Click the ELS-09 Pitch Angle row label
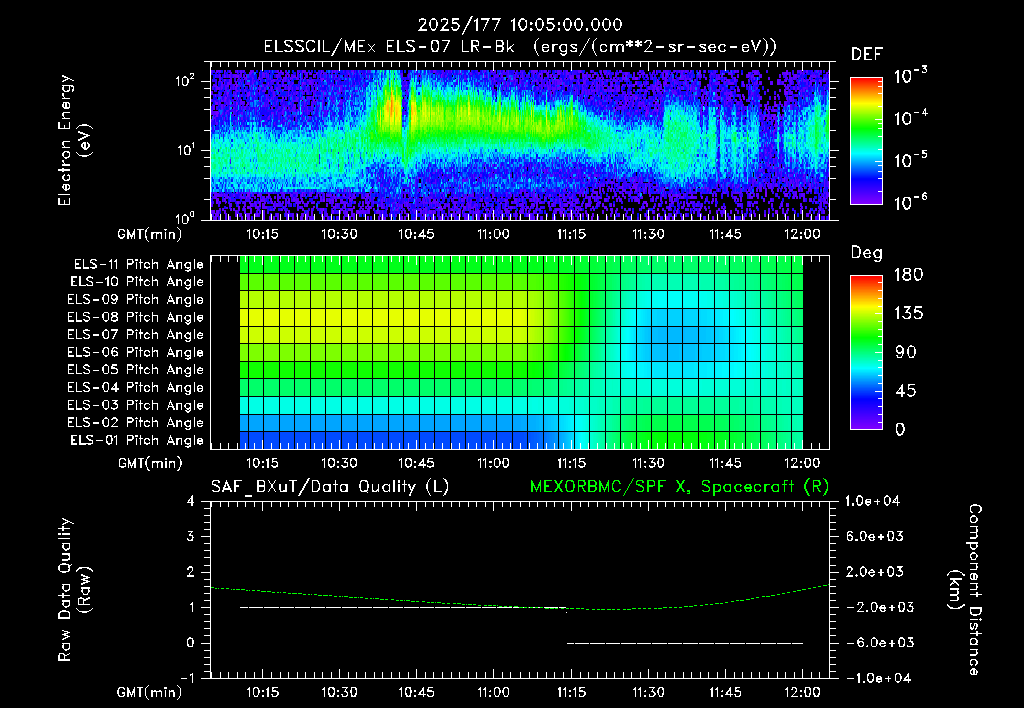The width and height of the screenshot is (1024, 708). [136, 300]
